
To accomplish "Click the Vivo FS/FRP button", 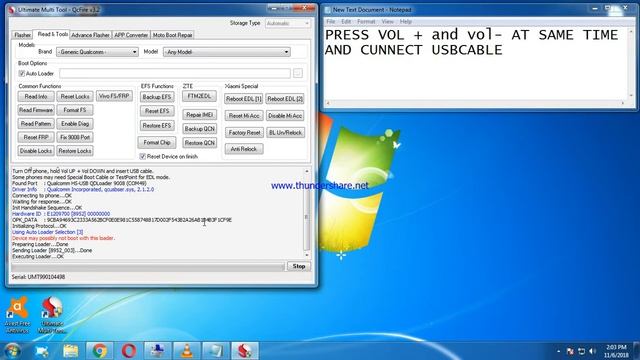I will [x=114, y=96].
